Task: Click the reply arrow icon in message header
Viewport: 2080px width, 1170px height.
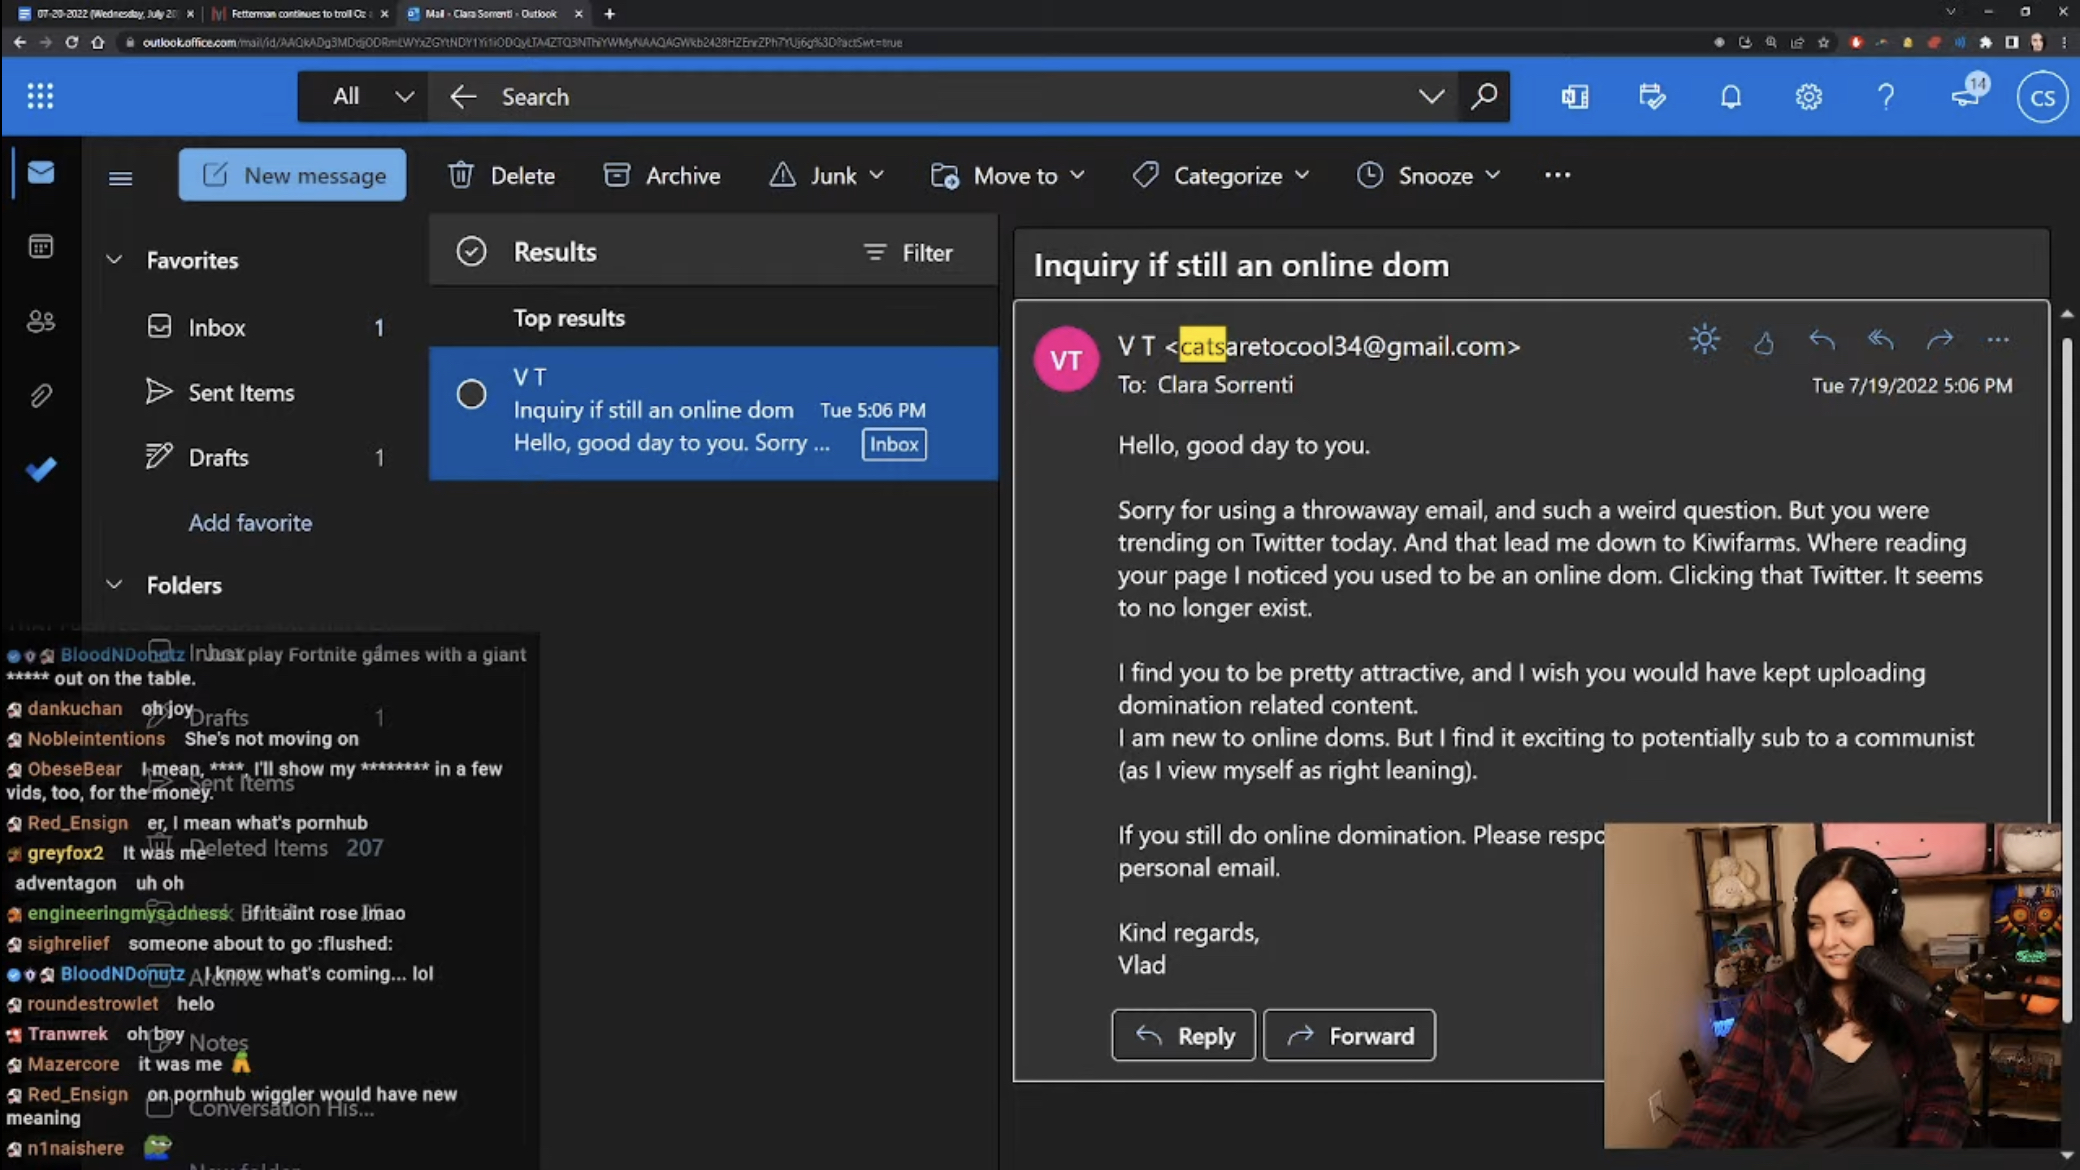Action: pyautogui.click(x=1821, y=340)
